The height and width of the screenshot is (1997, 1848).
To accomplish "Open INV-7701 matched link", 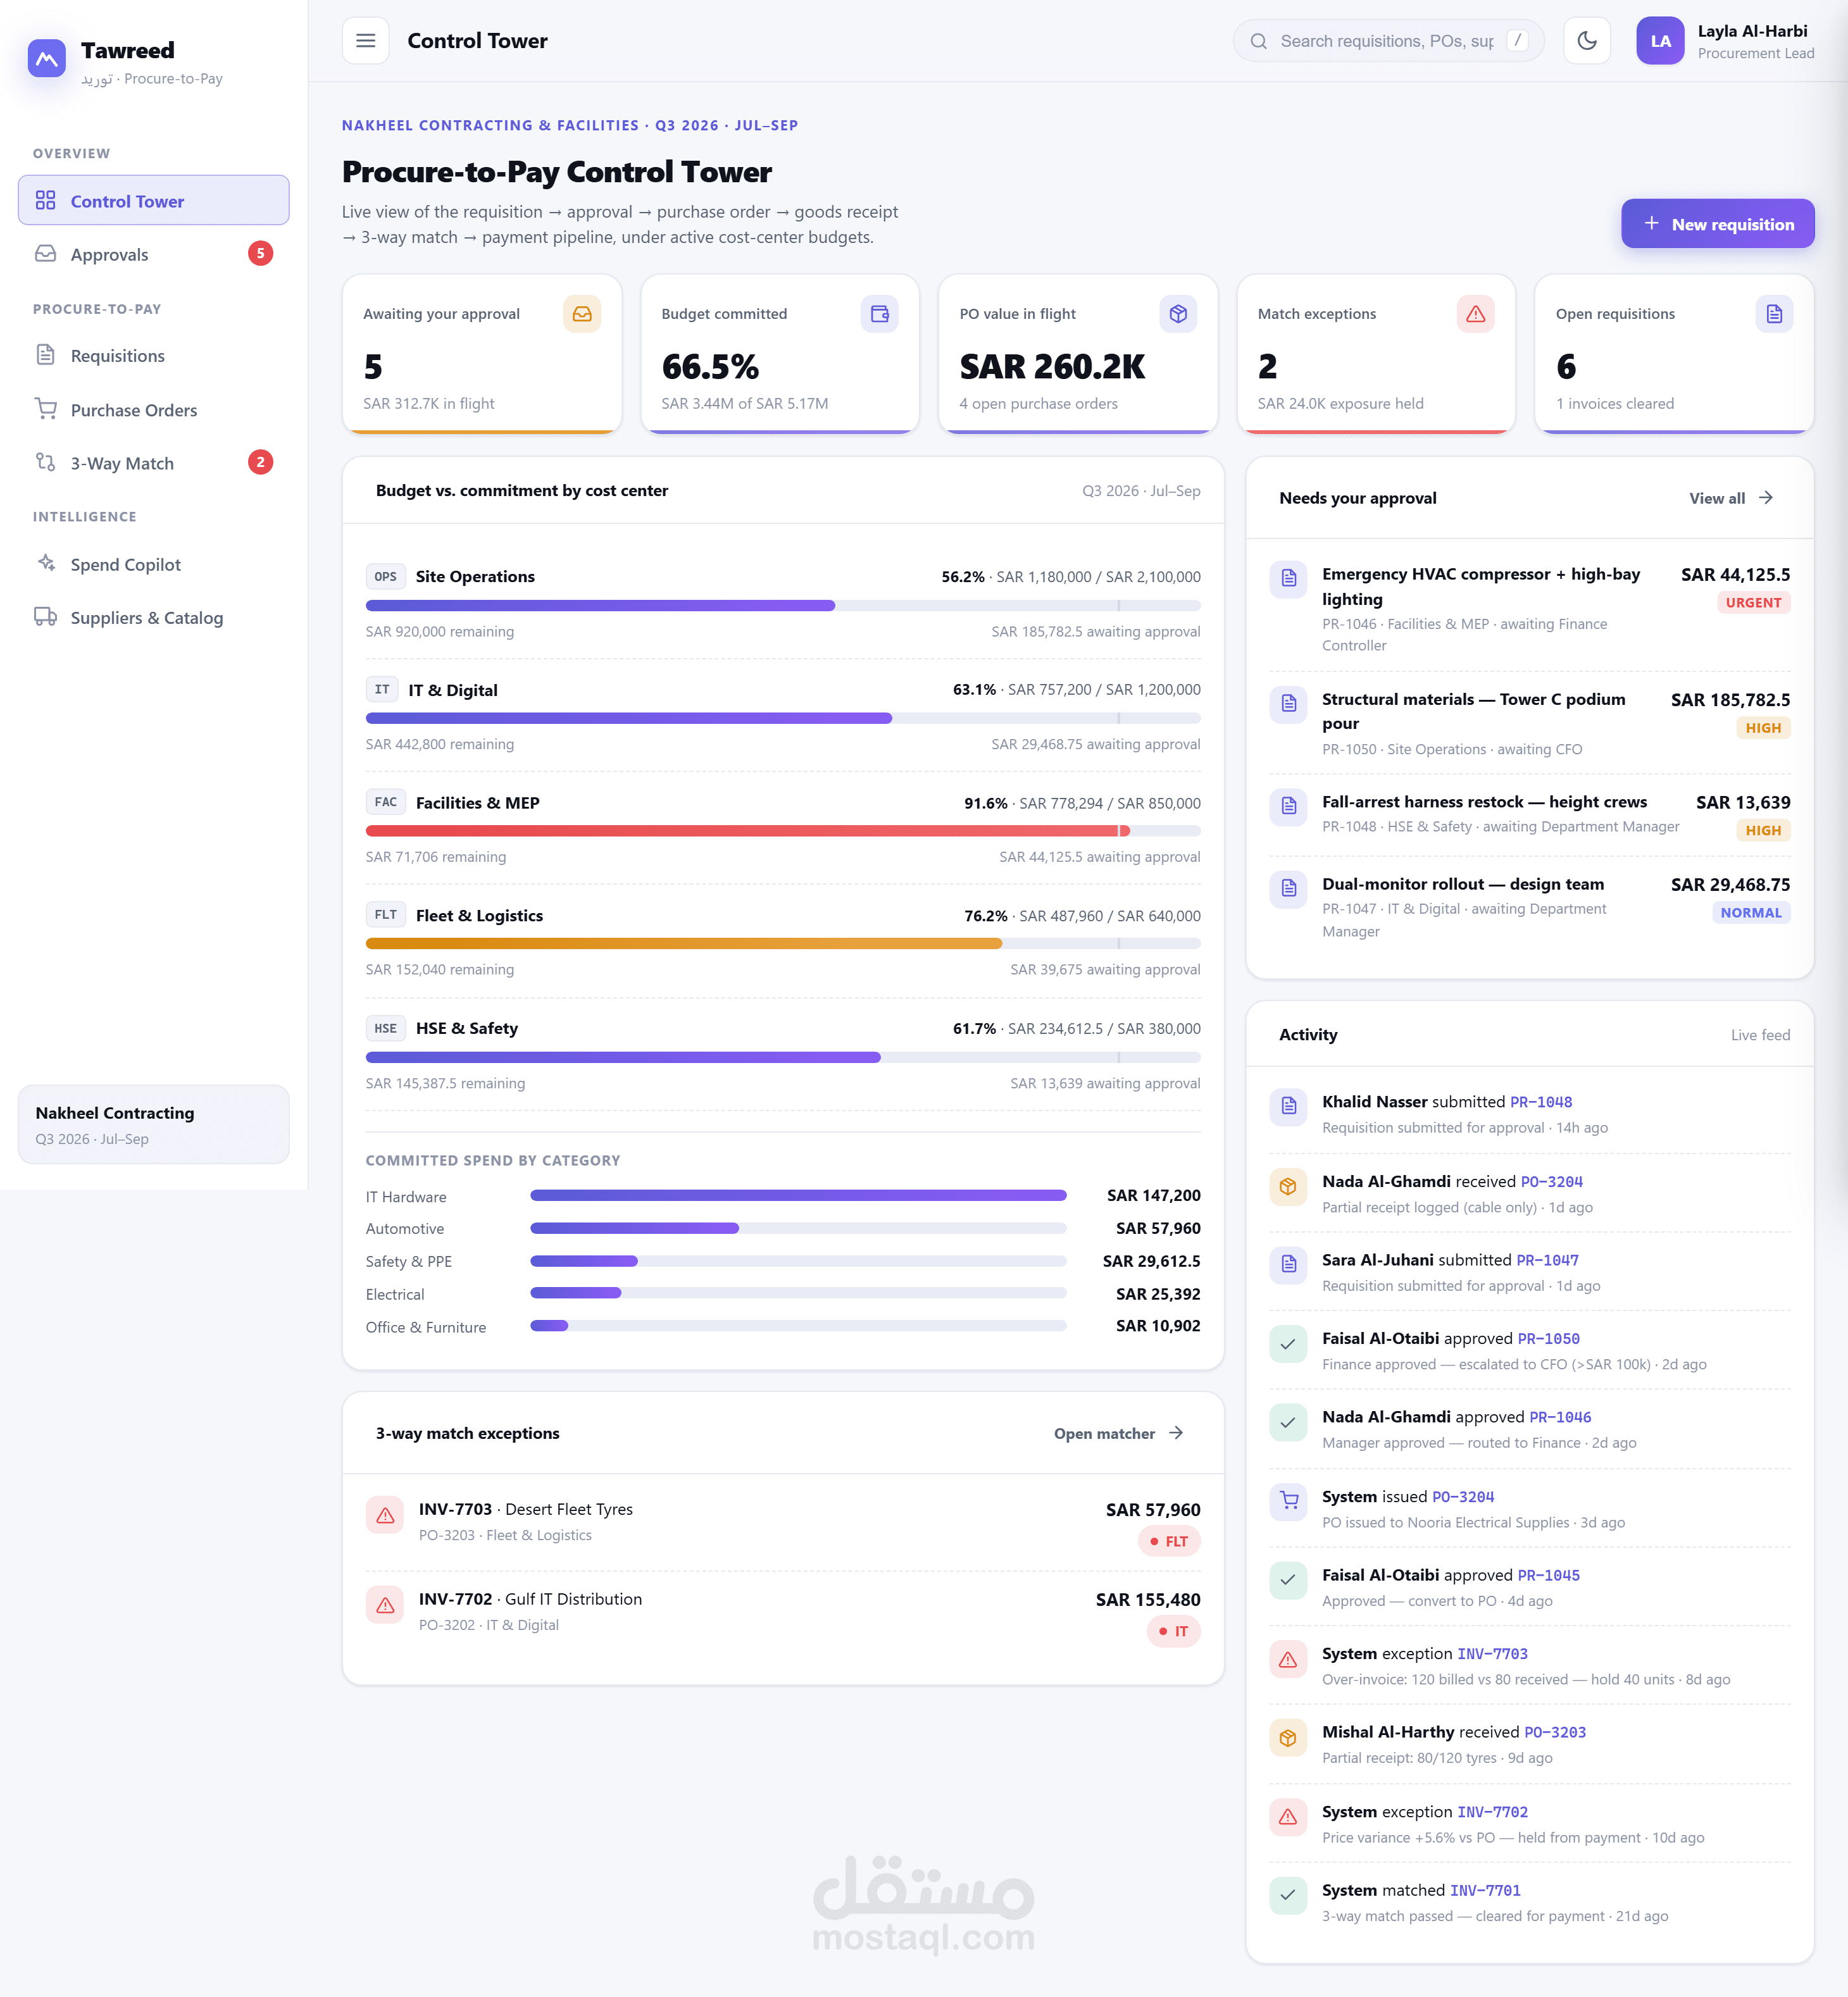I will click(x=1485, y=1891).
